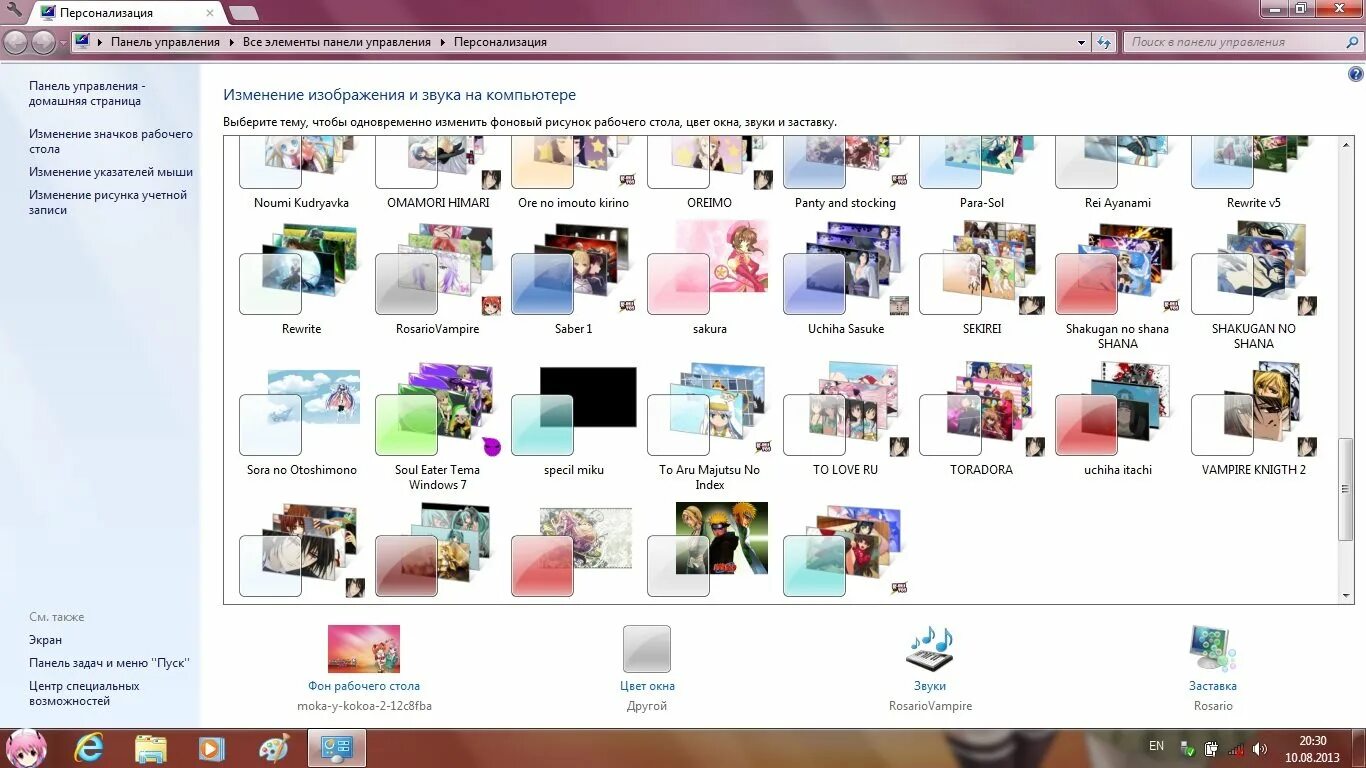Open Internet Explorer from the taskbar
Viewport: 1366px width, 768px height.
tap(89, 748)
